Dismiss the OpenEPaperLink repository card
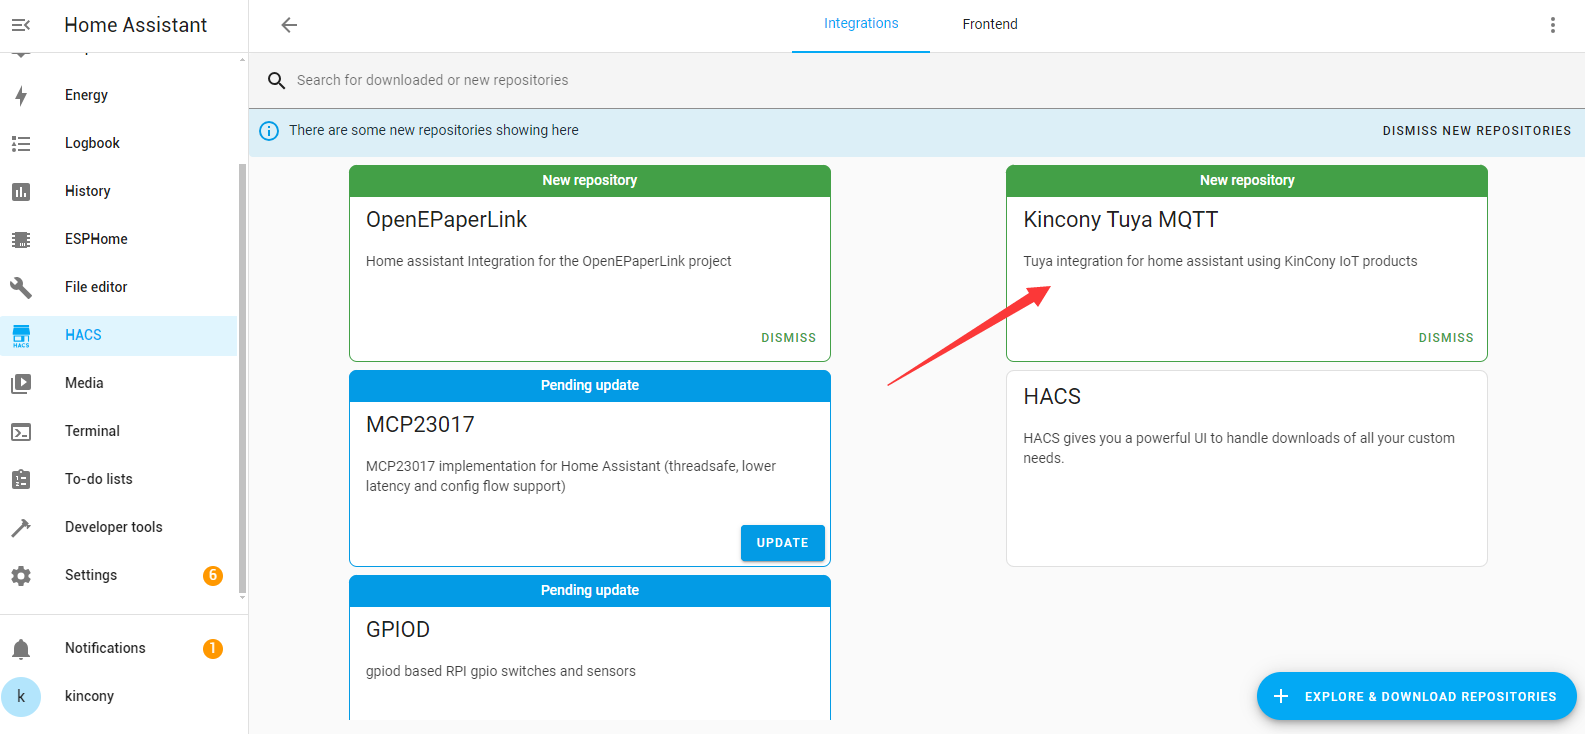The image size is (1585, 734). coord(788,338)
